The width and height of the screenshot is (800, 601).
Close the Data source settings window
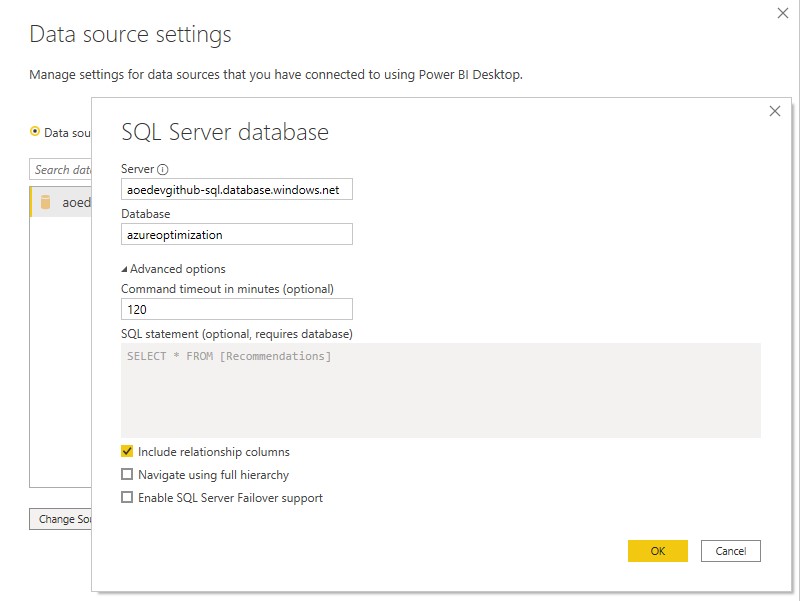click(783, 13)
